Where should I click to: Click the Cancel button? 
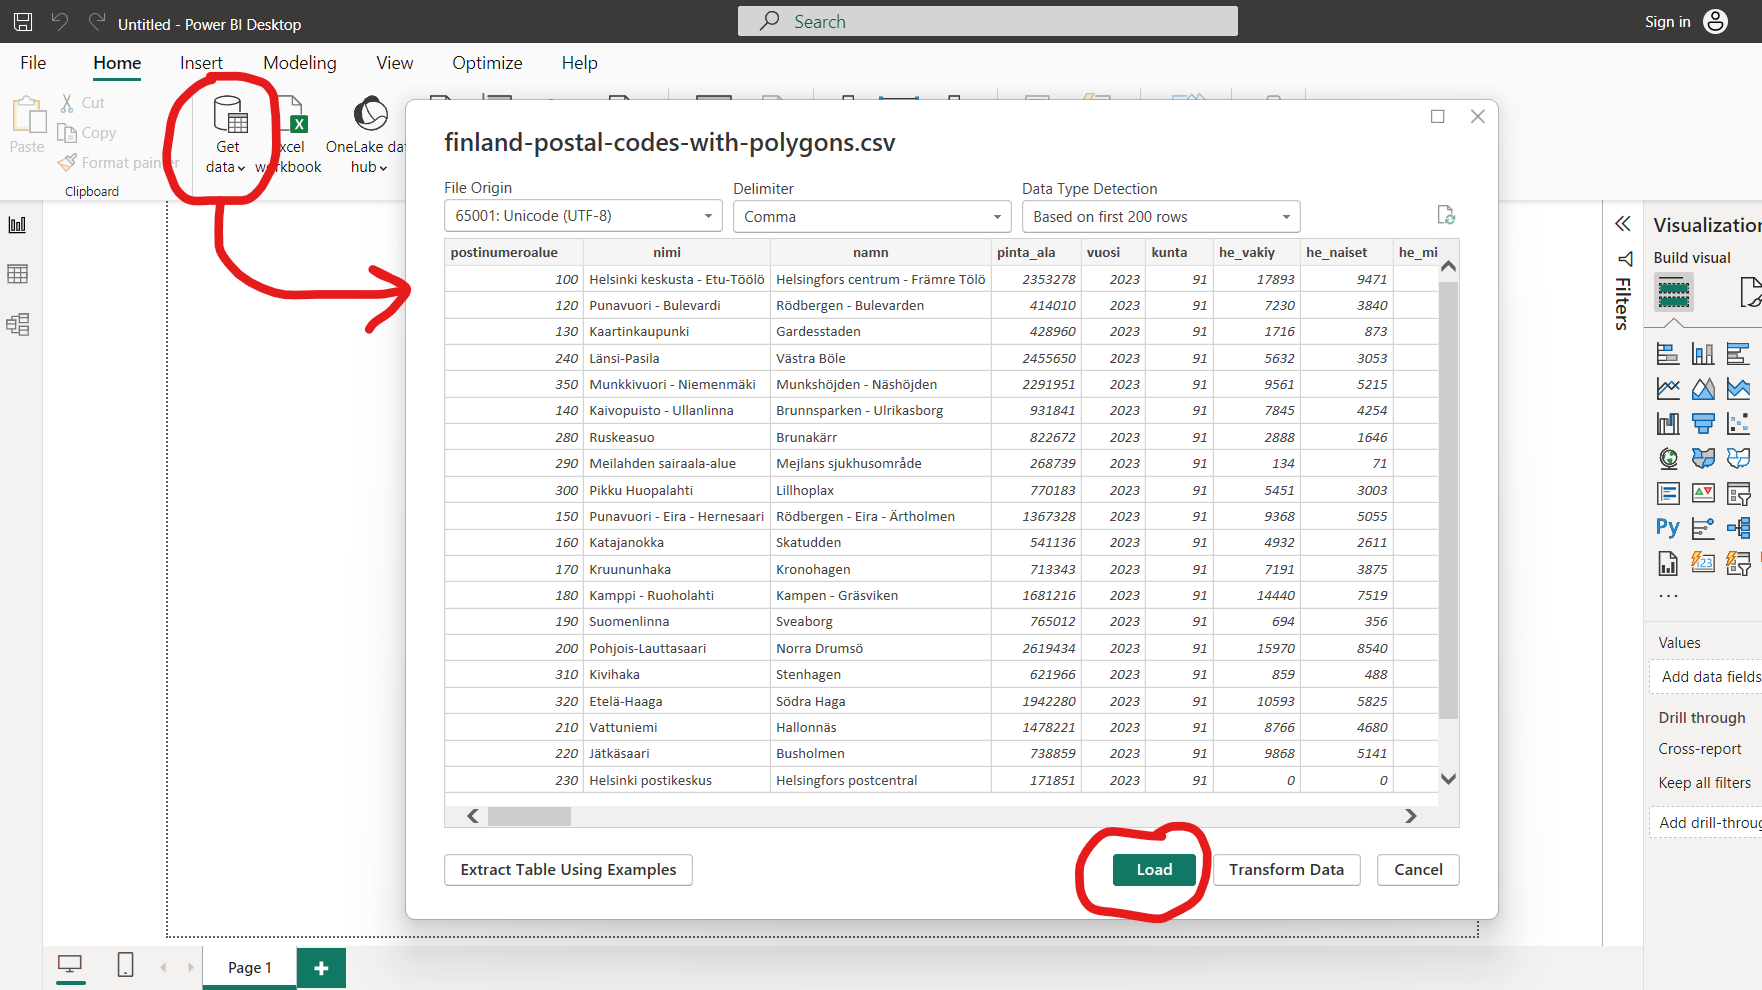click(1418, 870)
